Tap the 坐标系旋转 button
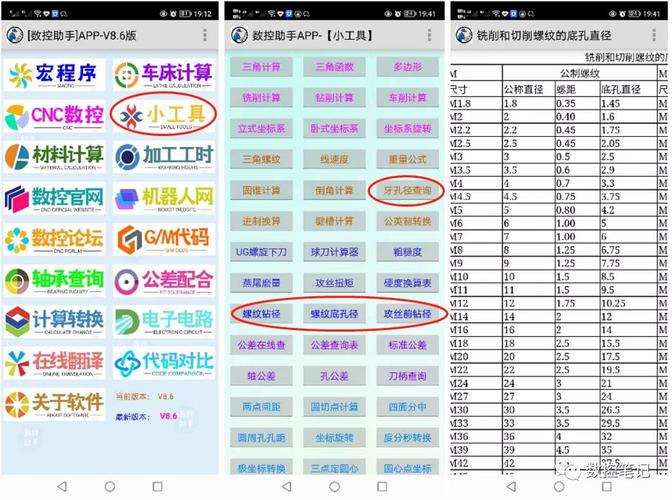This screenshot has height=500, width=672. coord(408,129)
